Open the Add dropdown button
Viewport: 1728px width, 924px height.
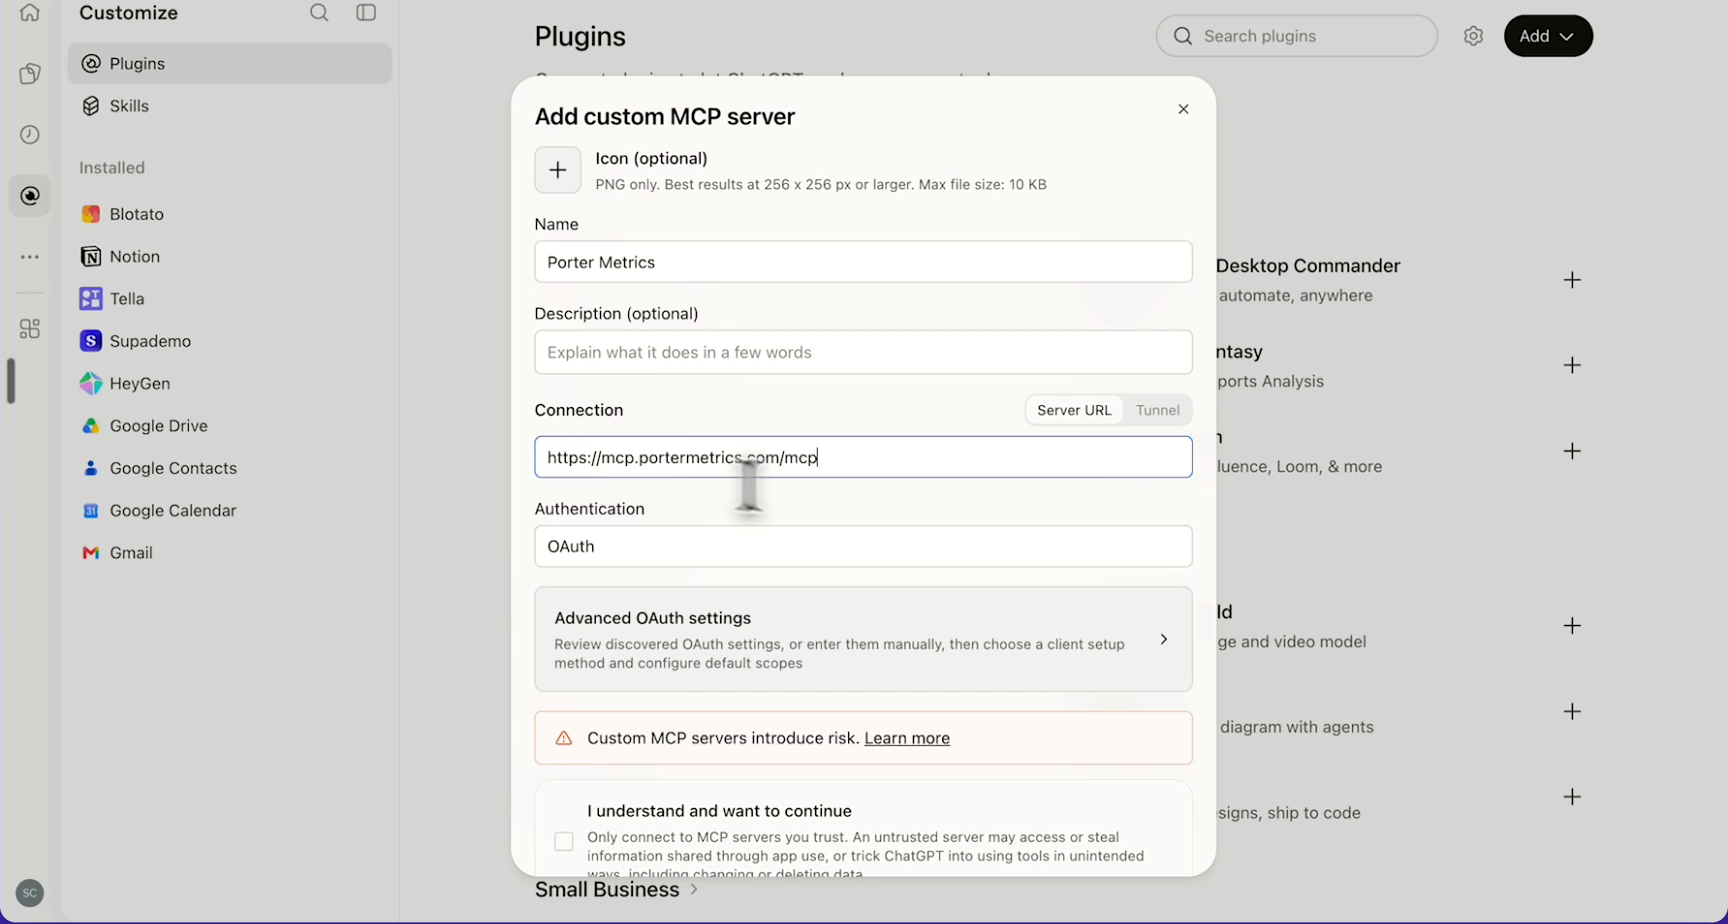1548,36
